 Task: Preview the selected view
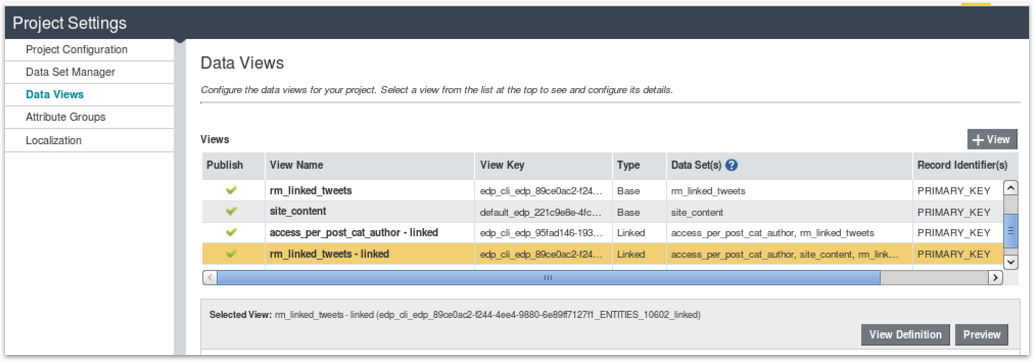(982, 334)
